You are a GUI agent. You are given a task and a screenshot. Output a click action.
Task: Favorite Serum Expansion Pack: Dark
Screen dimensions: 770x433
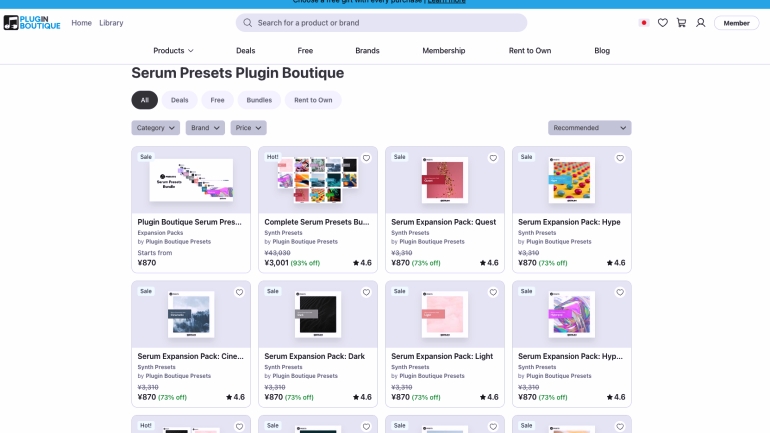tap(366, 292)
